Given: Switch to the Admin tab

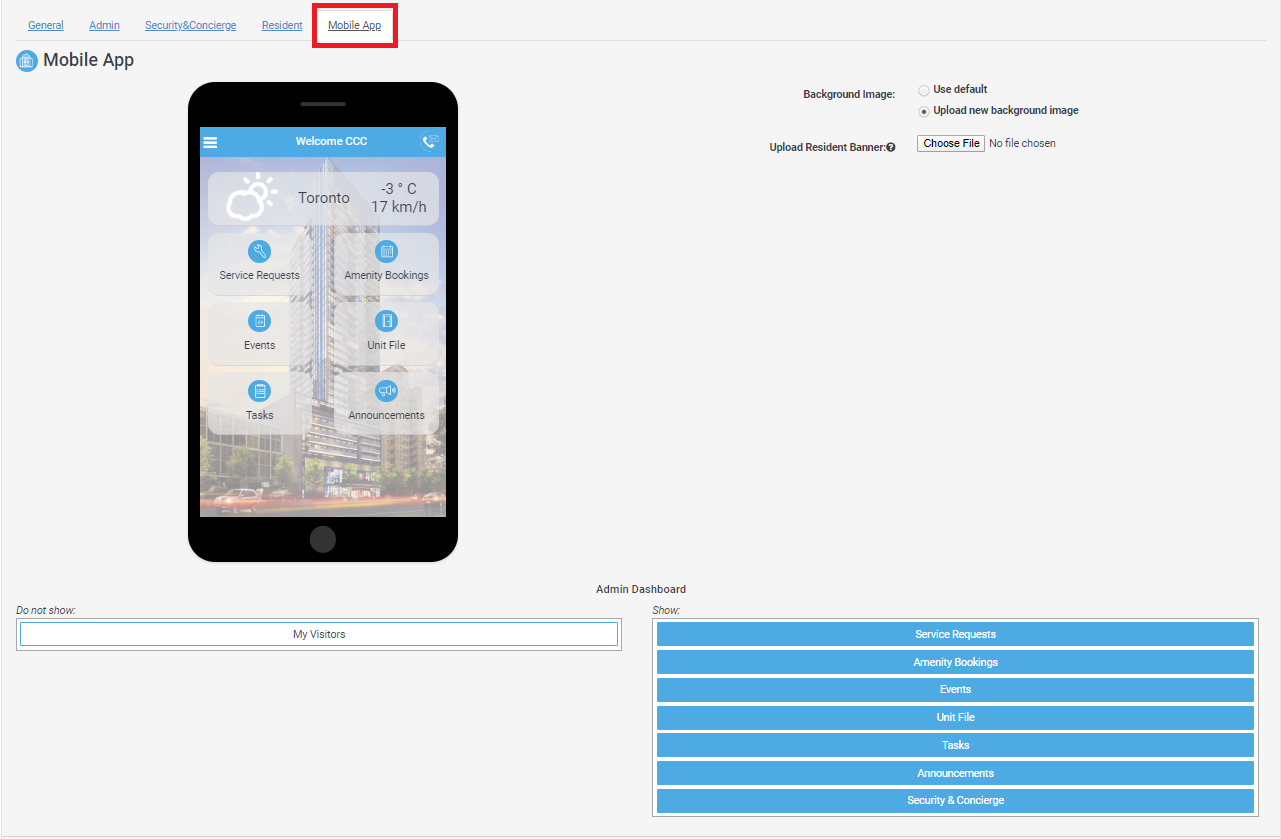Looking at the screenshot, I should click(104, 25).
